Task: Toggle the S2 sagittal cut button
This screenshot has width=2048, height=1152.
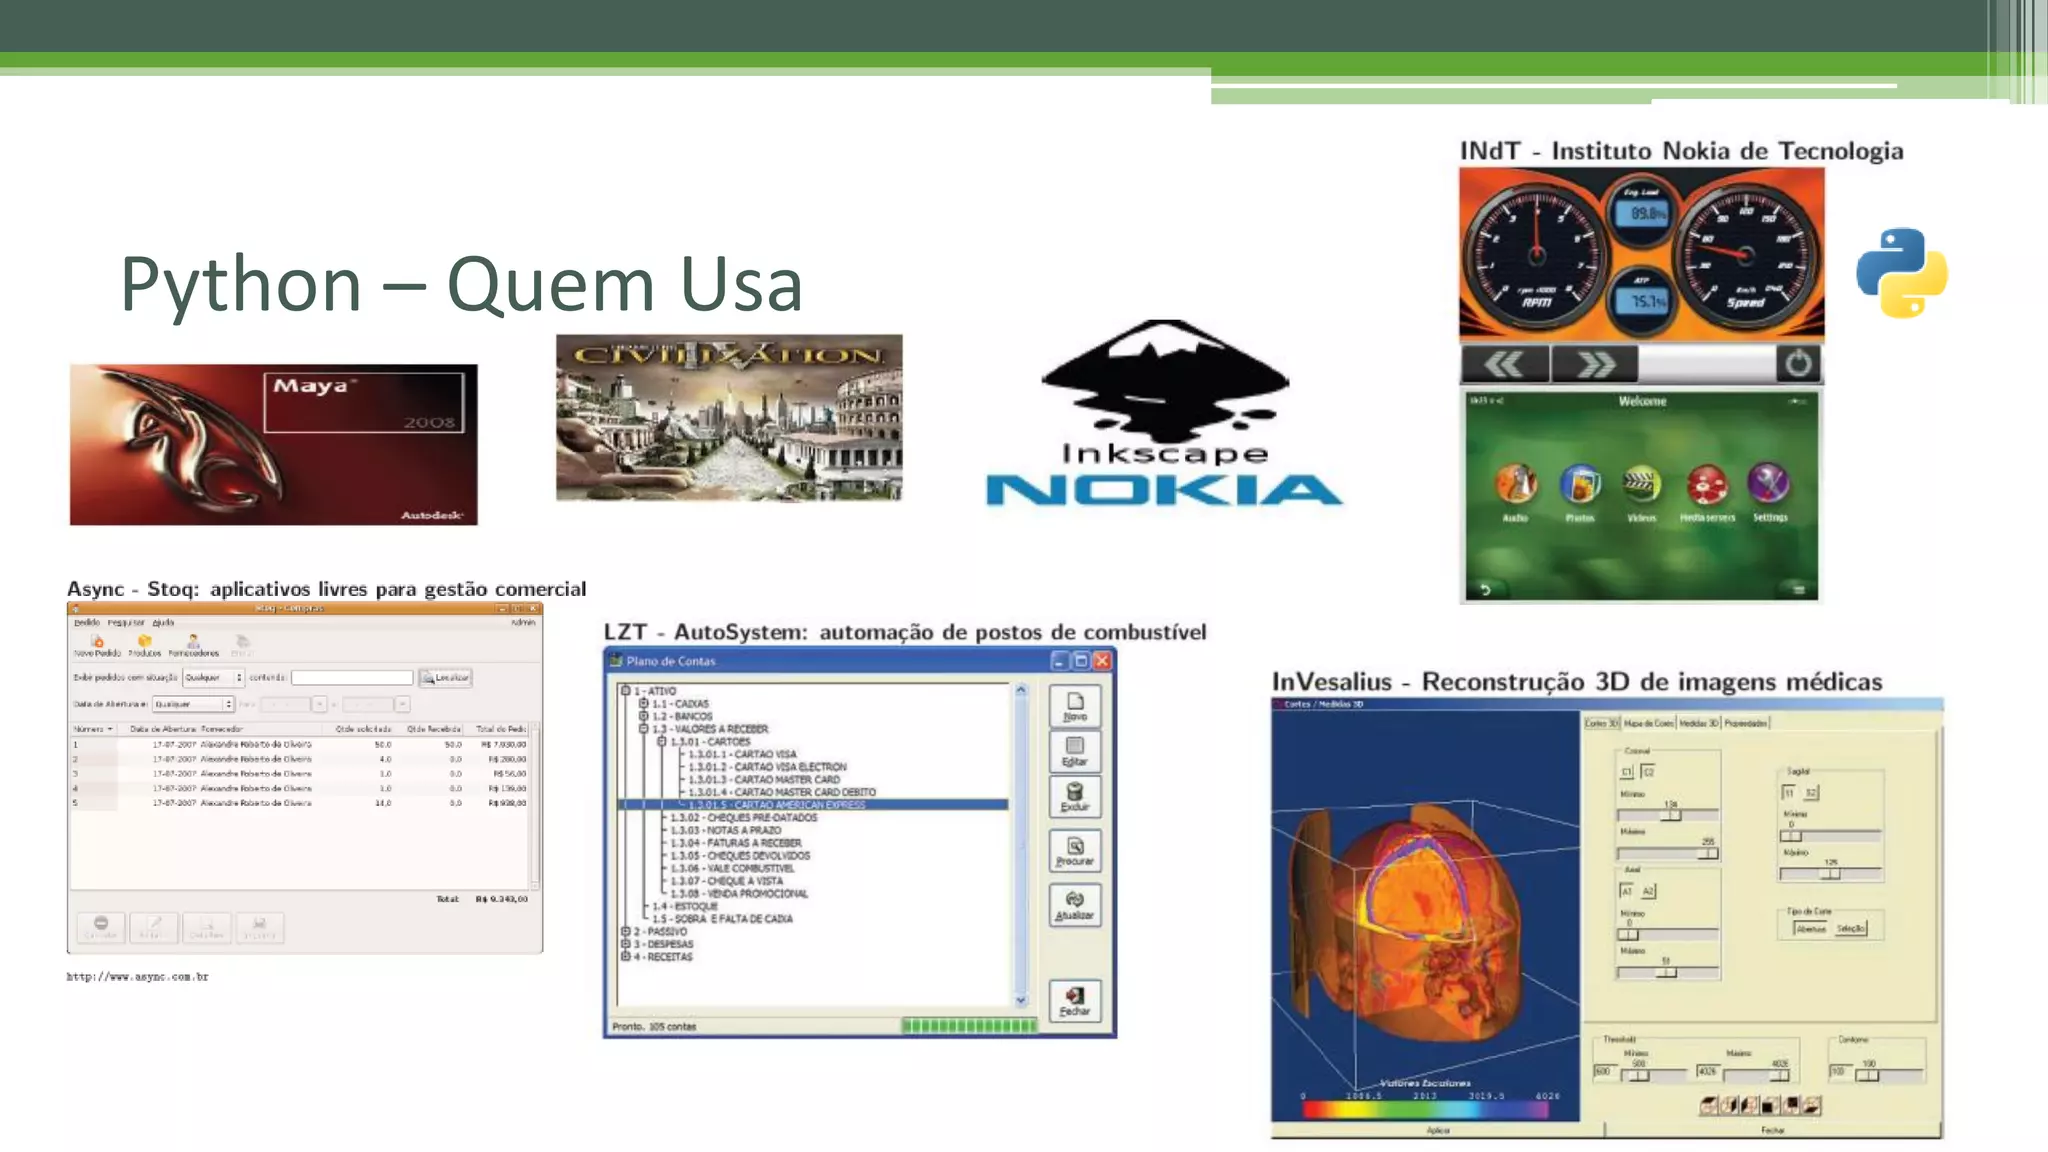Action: pyautogui.click(x=1811, y=792)
